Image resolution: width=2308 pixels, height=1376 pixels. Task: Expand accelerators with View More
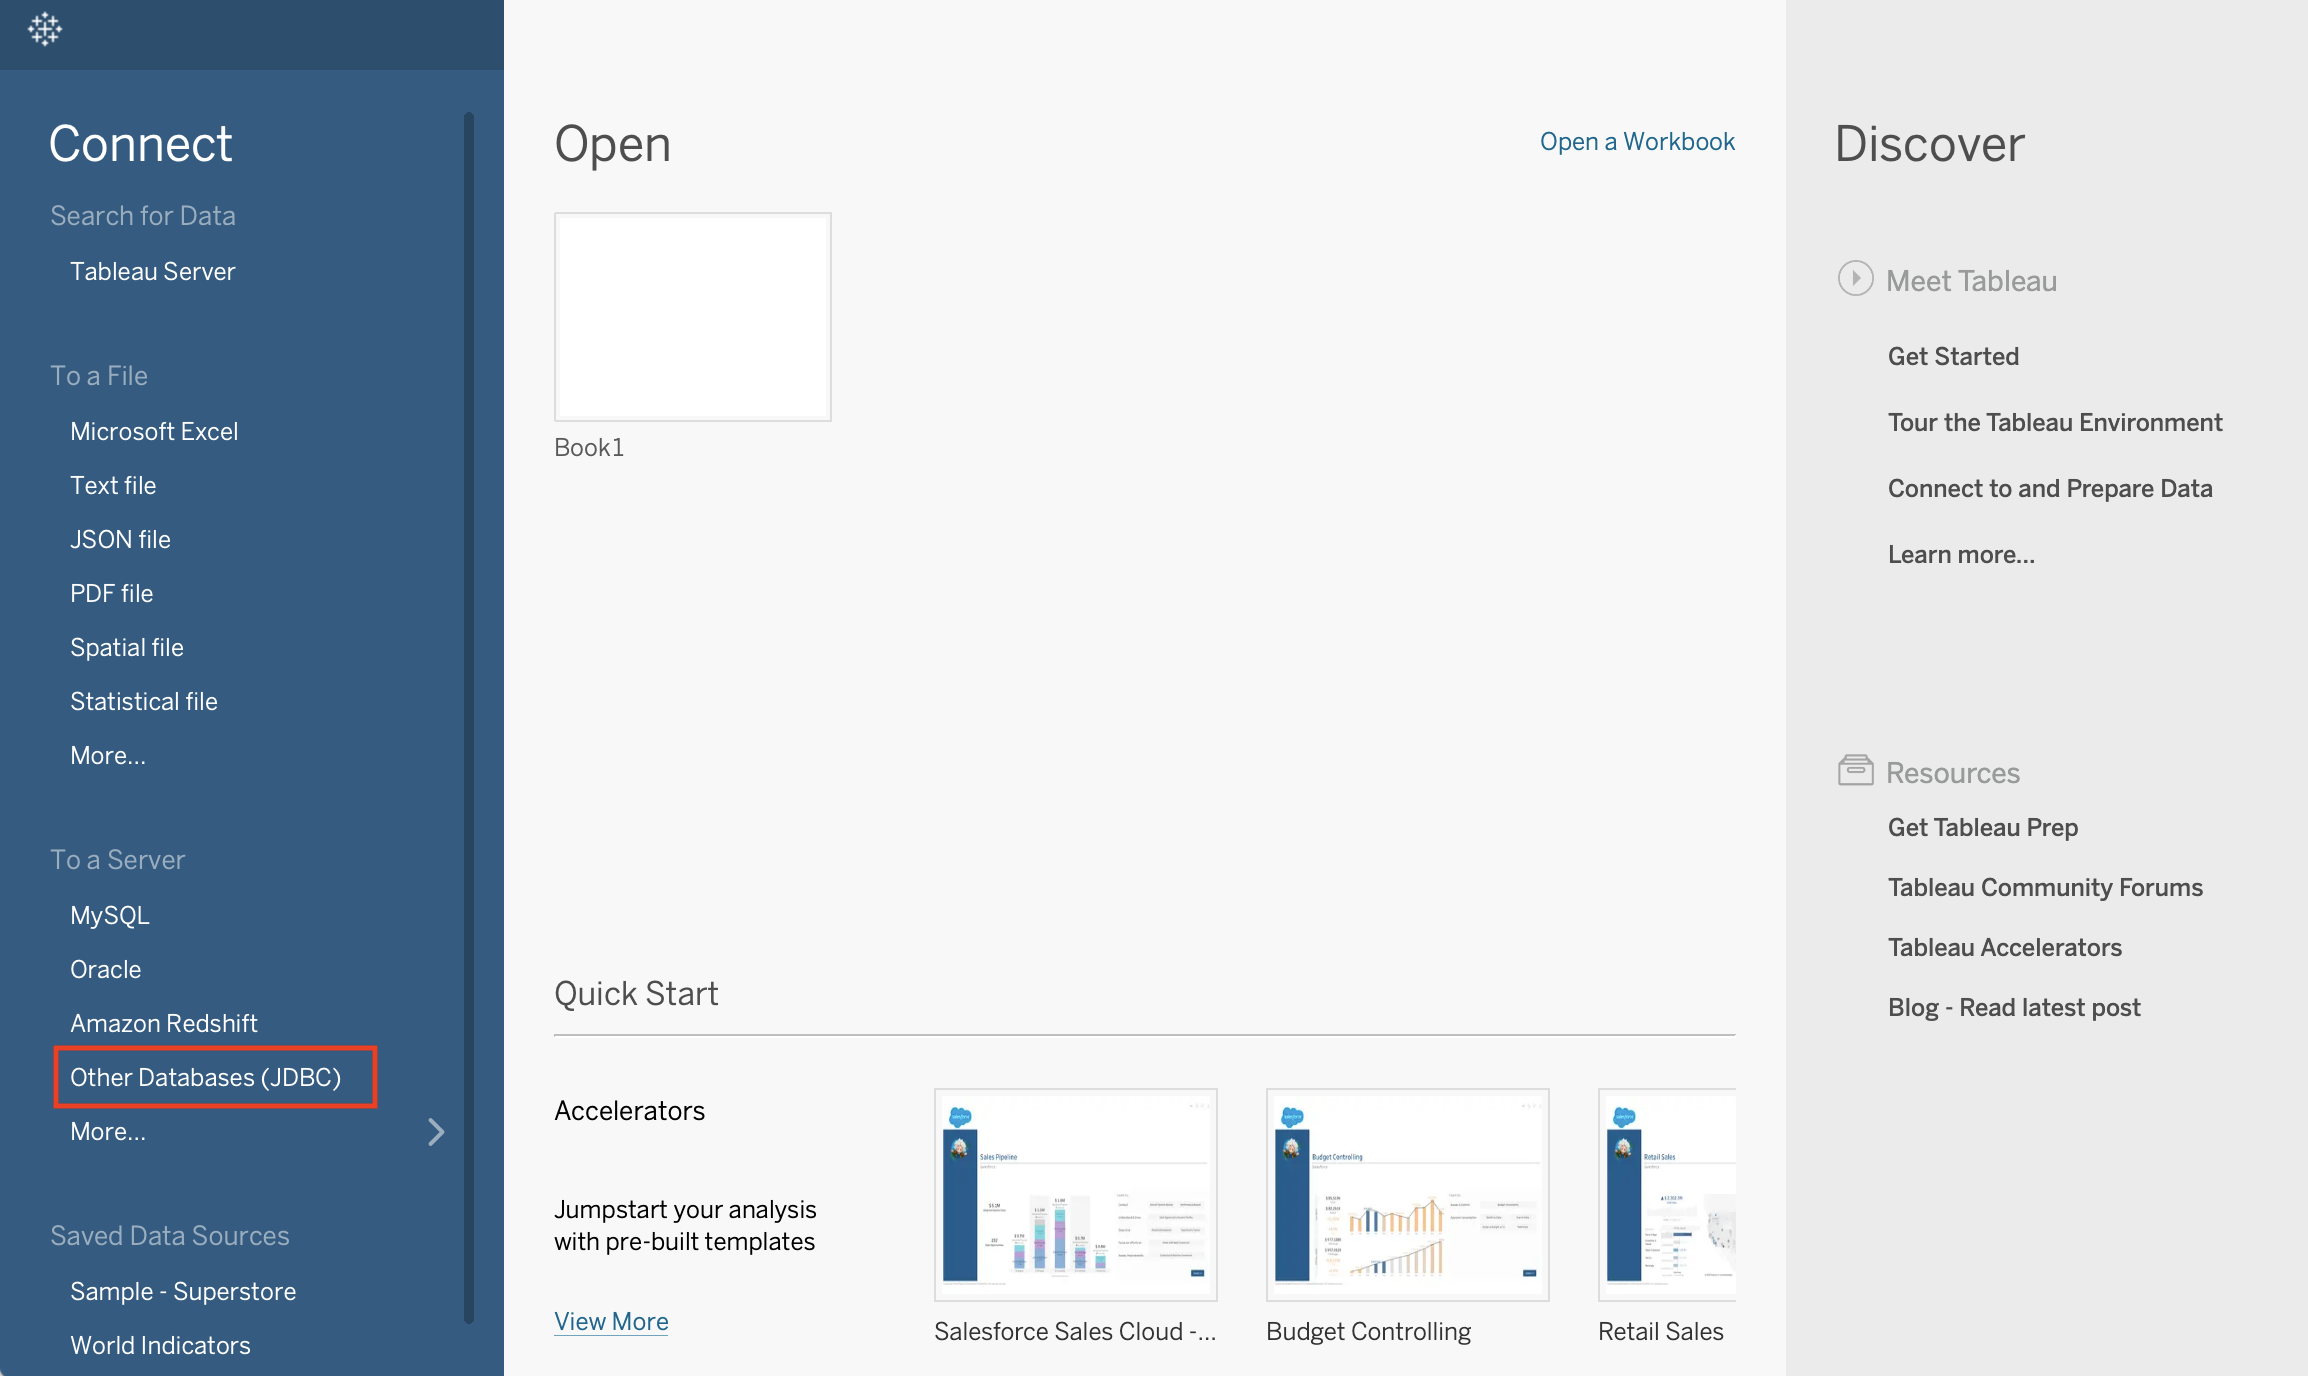[x=610, y=1321]
